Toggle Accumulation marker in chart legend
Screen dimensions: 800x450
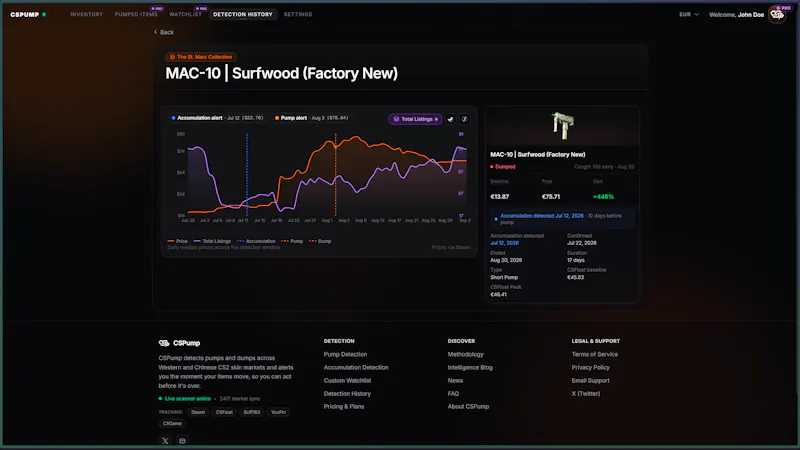[x=256, y=241]
